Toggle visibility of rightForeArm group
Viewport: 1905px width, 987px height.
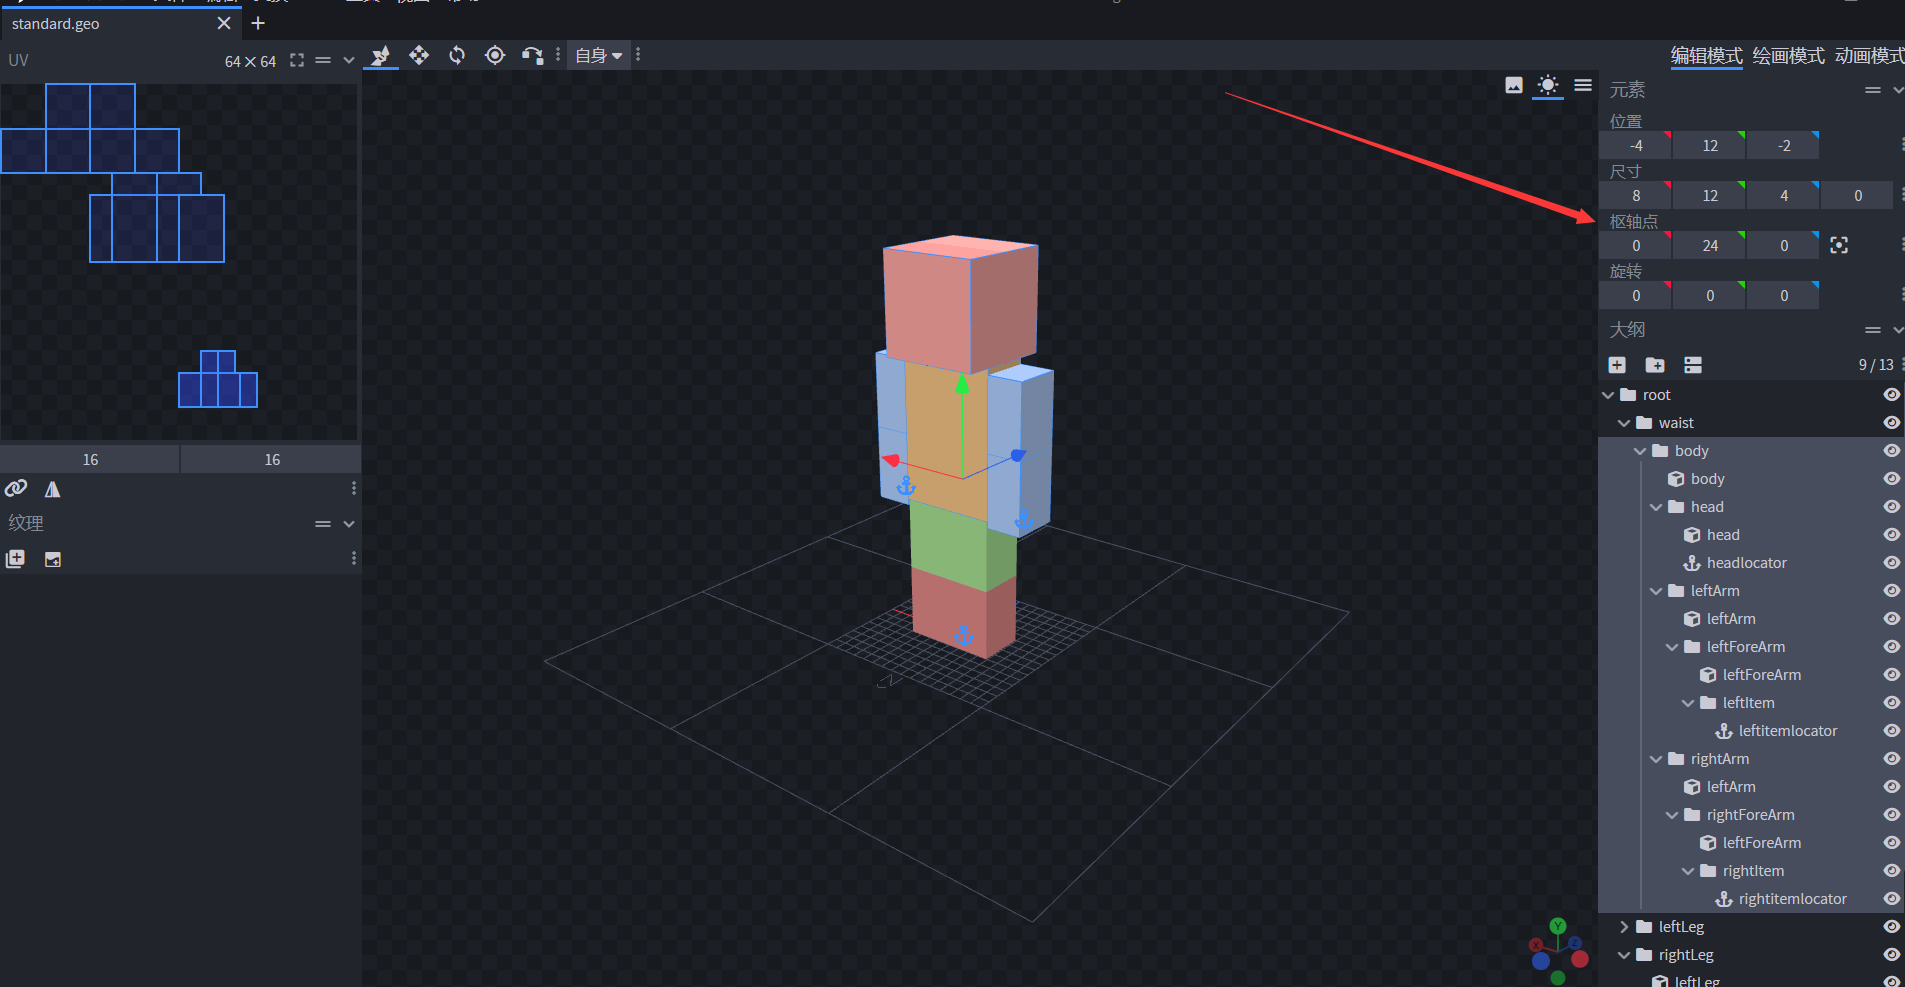(x=1891, y=815)
